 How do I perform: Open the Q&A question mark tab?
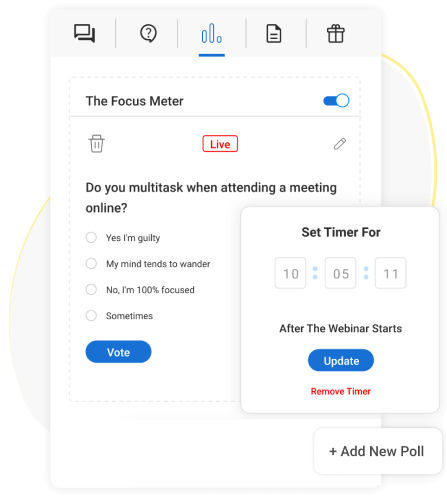(x=148, y=33)
